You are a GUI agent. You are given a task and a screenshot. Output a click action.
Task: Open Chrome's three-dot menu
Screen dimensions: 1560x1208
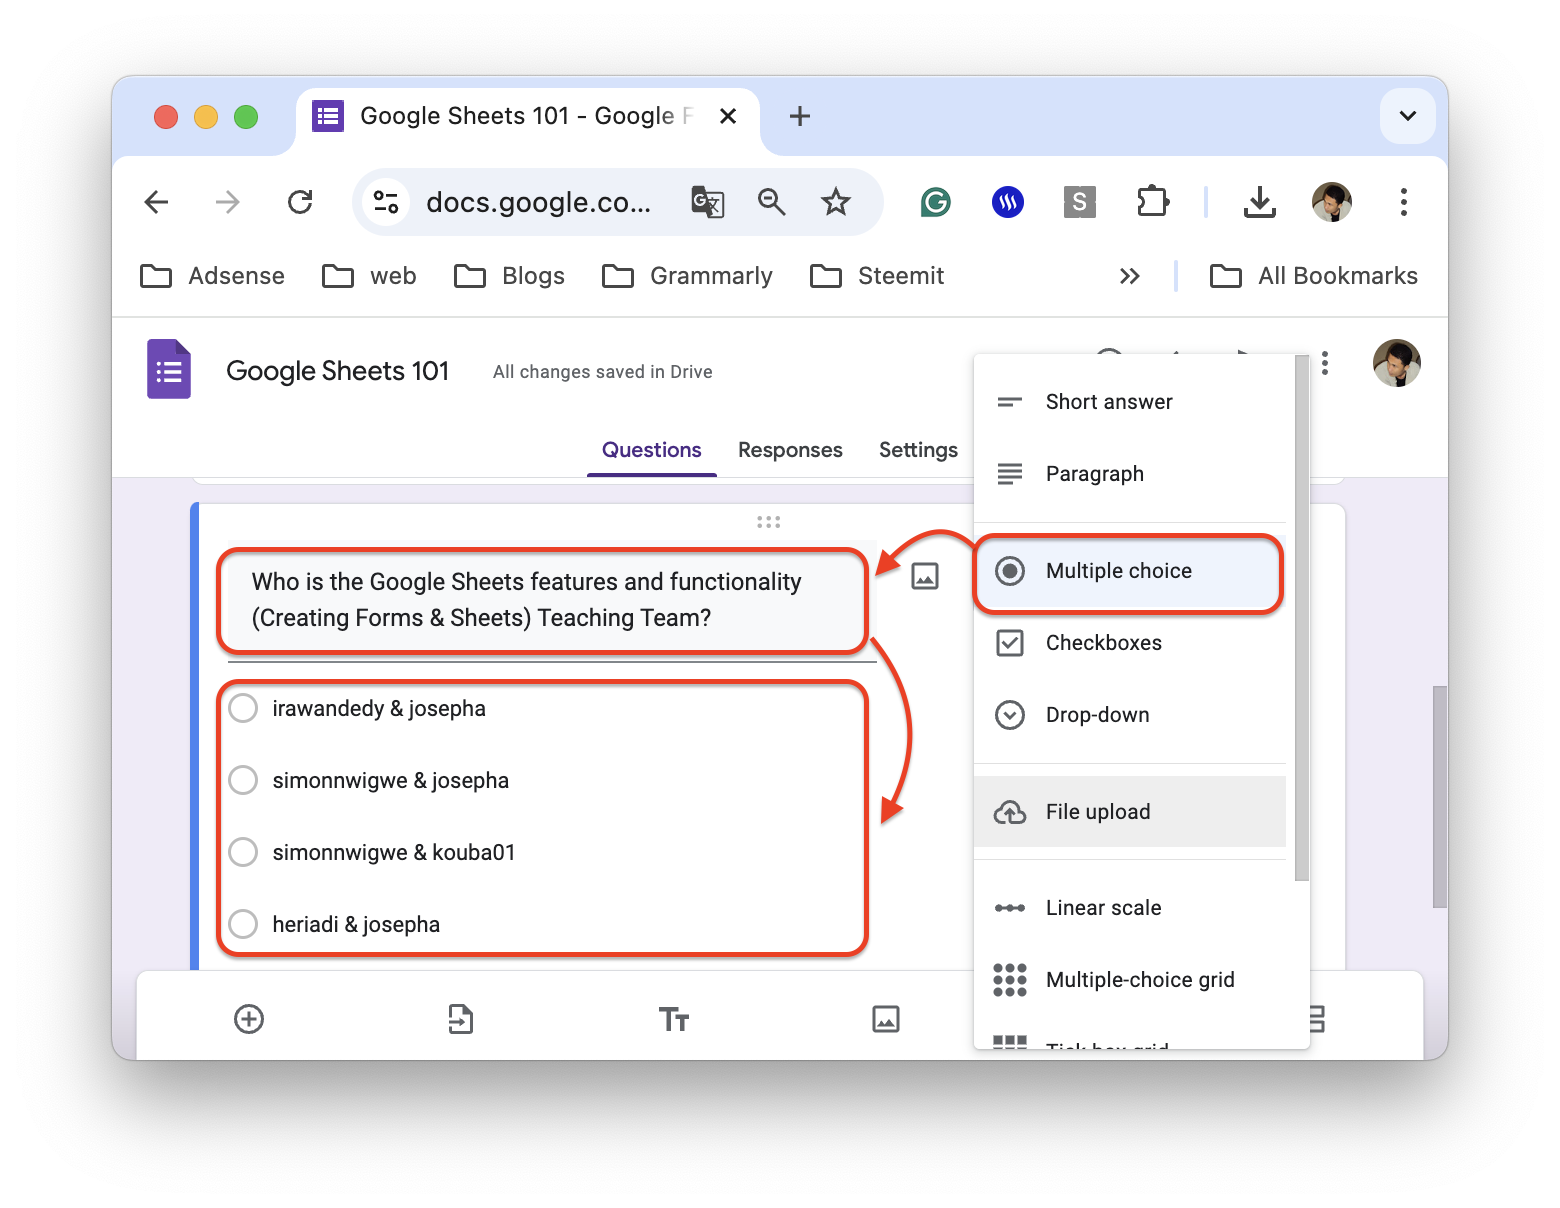tap(1404, 202)
